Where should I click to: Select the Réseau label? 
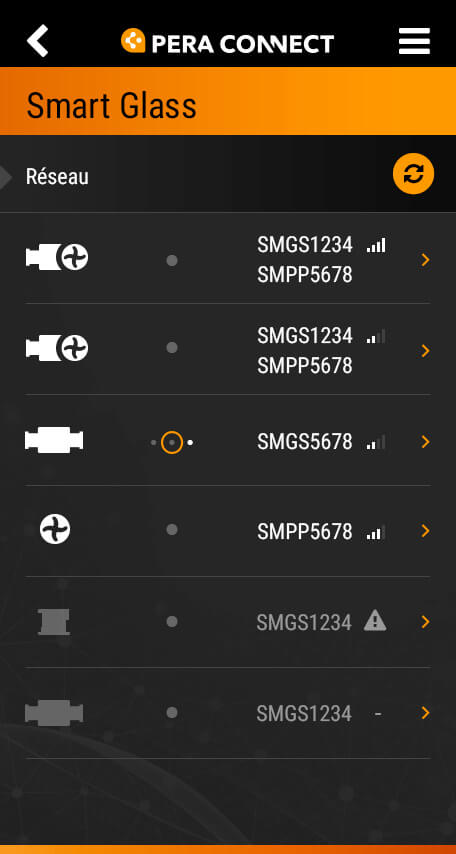pos(57,177)
